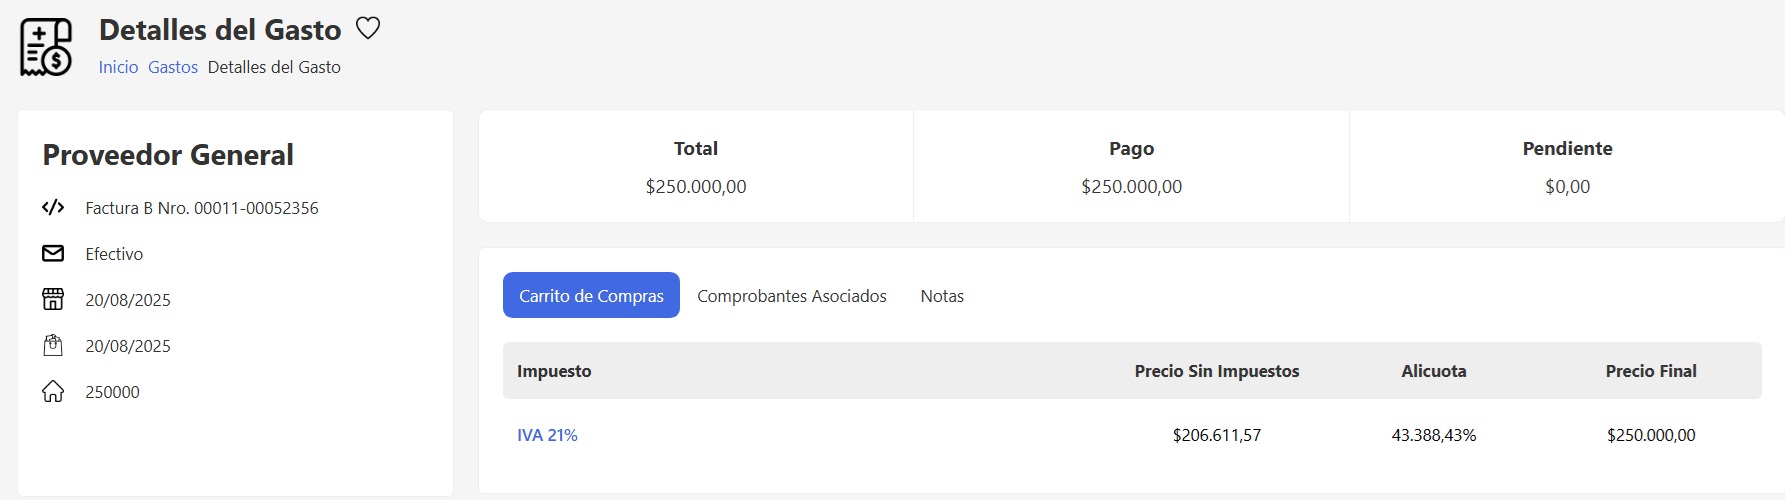Toggle the heart favorite icon
This screenshot has height=500, width=1785.
click(368, 29)
